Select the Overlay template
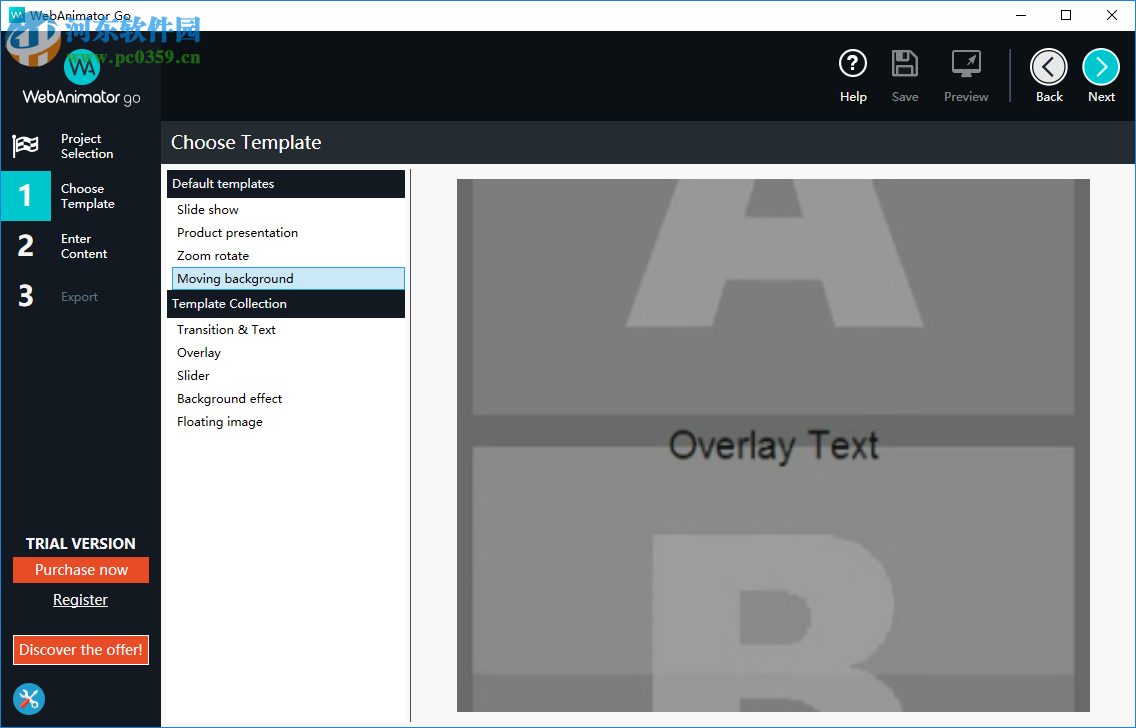 [x=288, y=353]
